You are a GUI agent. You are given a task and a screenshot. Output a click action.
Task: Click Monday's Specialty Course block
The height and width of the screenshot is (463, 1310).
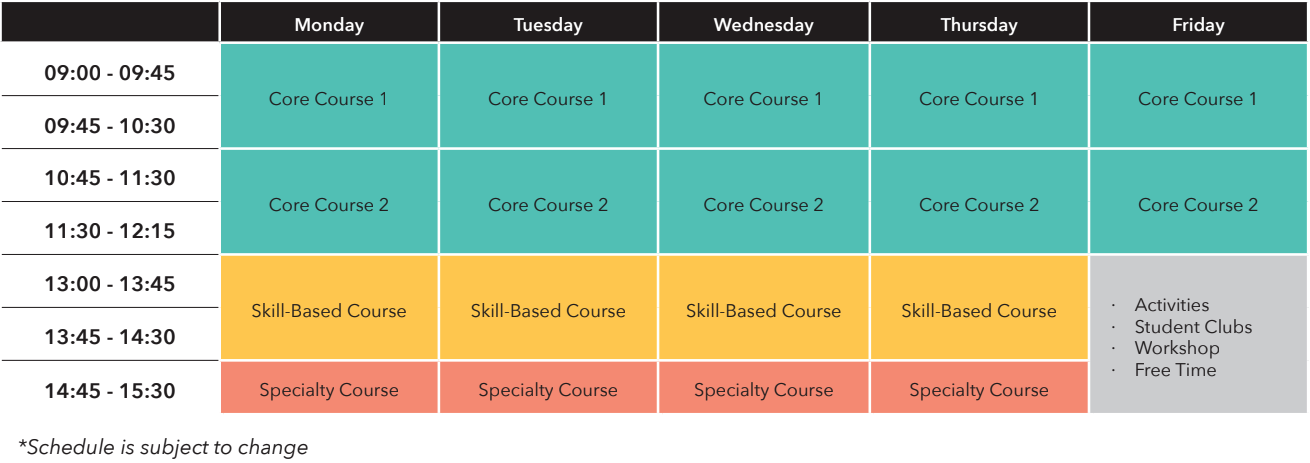pos(329,390)
